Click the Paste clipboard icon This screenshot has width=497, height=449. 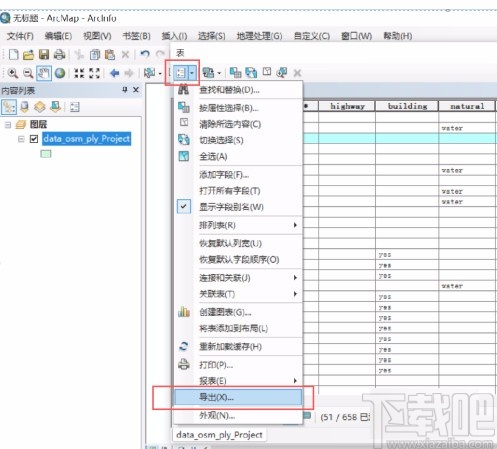click(110, 54)
